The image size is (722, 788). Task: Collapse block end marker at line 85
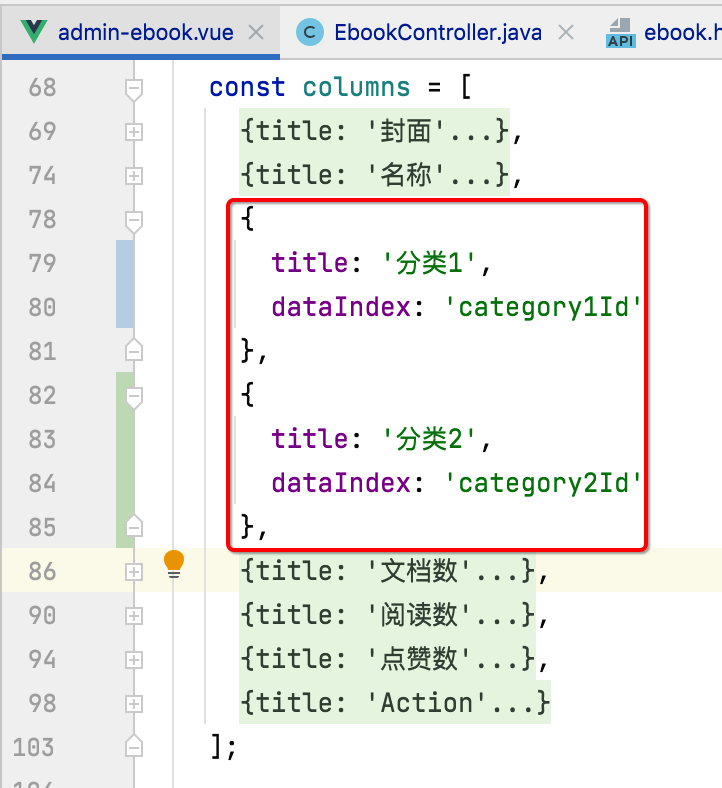[134, 526]
